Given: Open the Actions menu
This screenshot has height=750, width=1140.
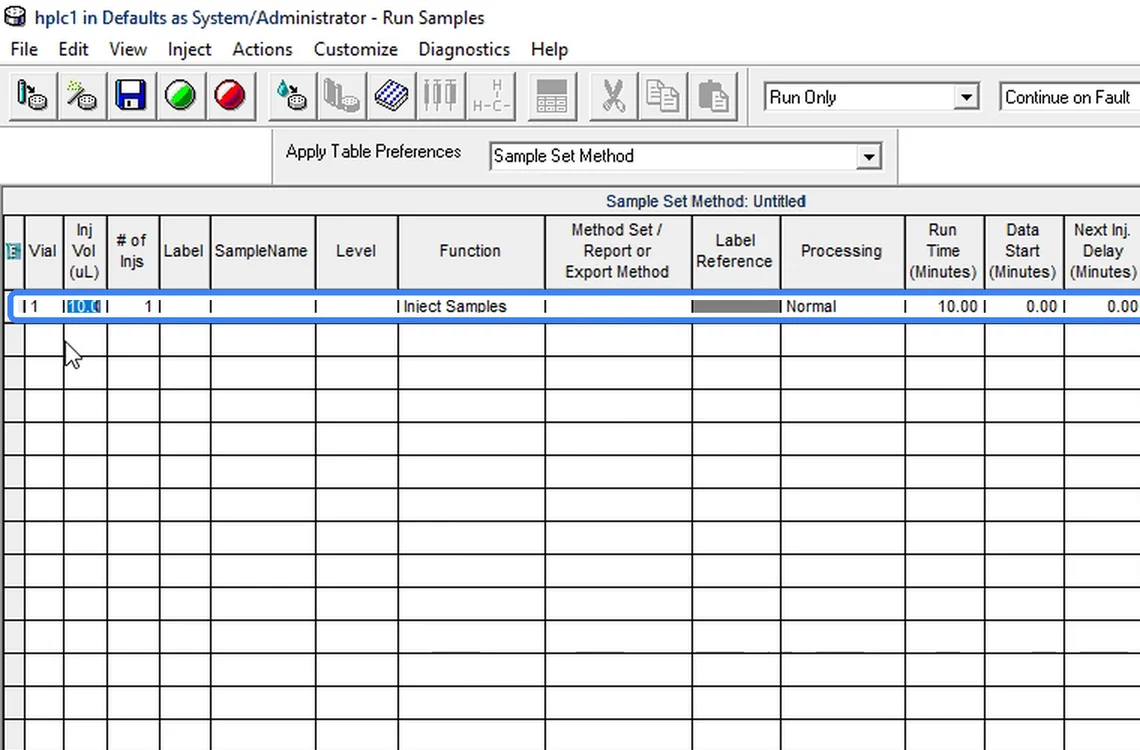Looking at the screenshot, I should pos(262,49).
